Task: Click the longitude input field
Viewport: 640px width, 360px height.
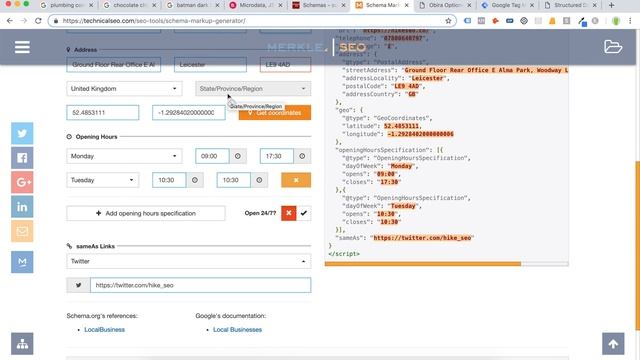Action: 189,113
